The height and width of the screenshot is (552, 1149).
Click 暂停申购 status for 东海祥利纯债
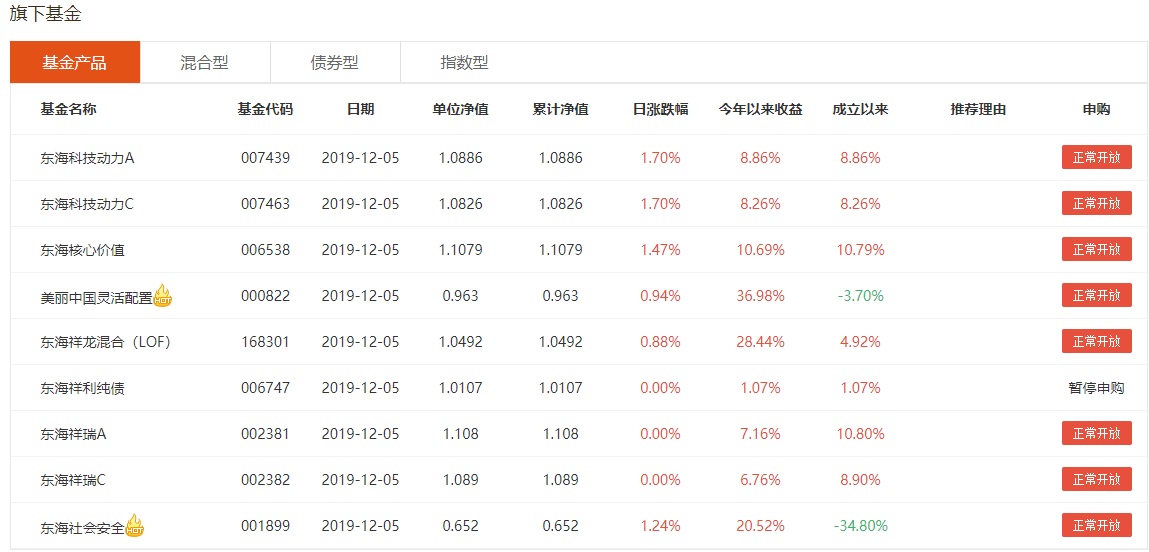click(1096, 388)
